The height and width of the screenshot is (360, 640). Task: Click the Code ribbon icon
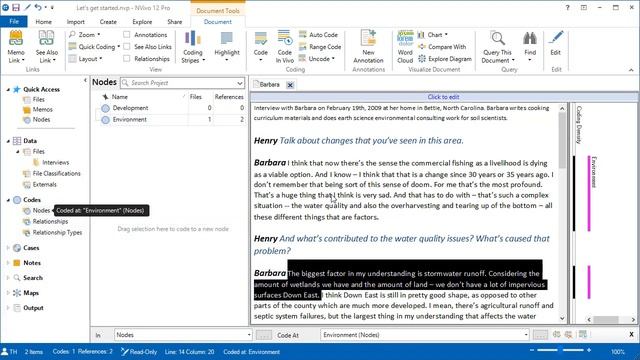point(260,47)
